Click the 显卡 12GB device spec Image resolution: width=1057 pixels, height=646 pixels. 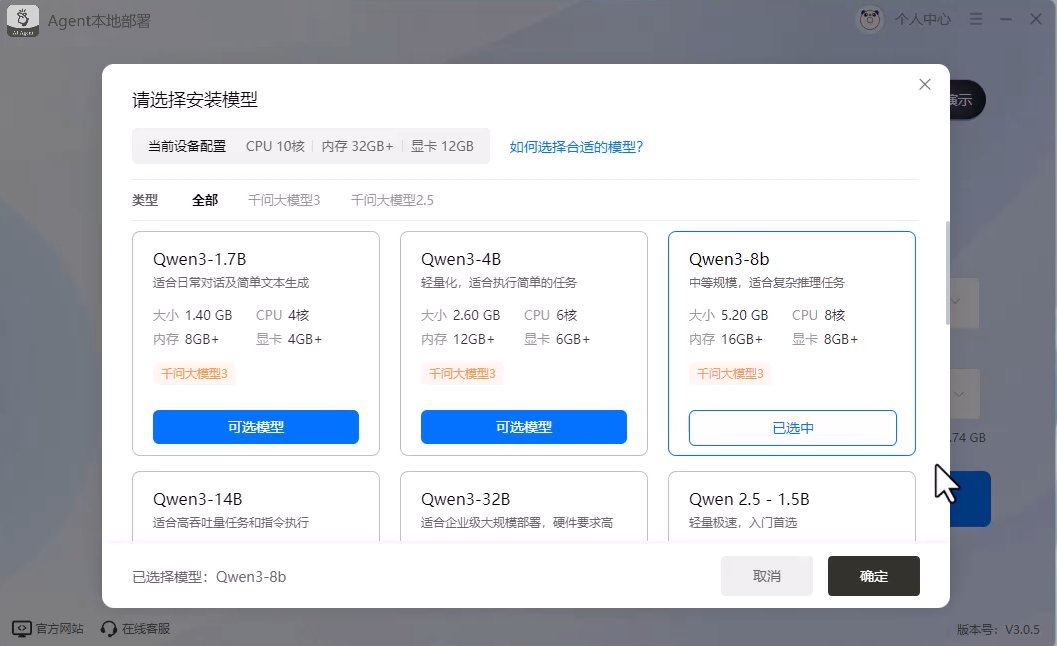[x=442, y=146]
